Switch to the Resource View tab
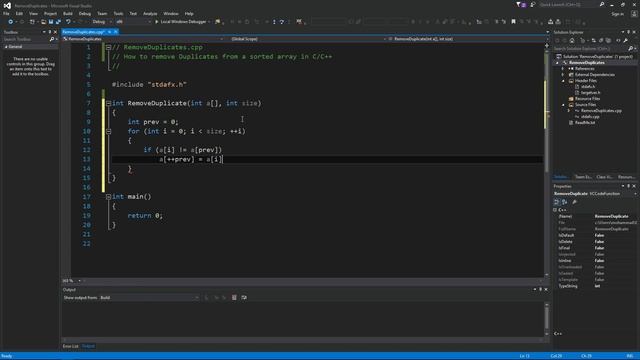 626,177
